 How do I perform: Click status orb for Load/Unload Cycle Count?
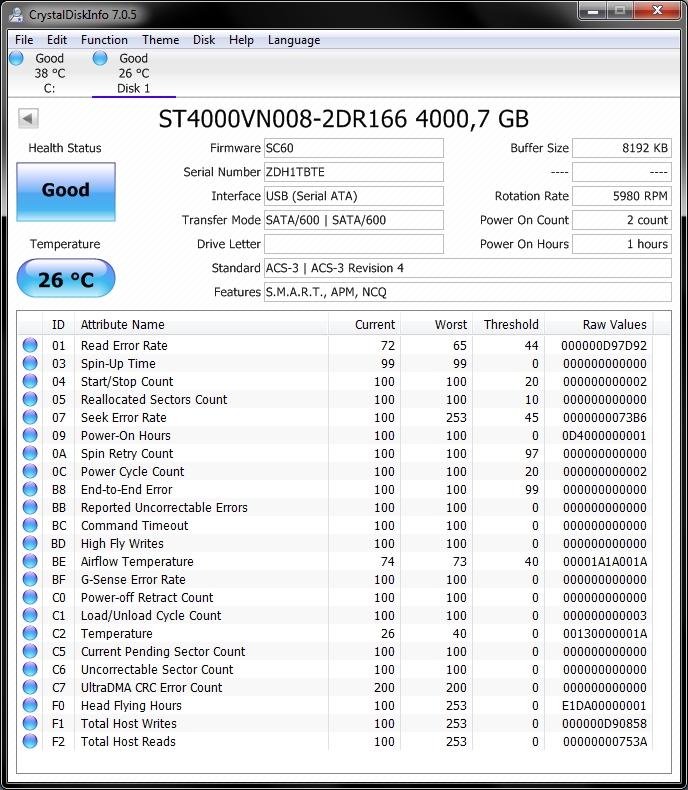click(30, 615)
